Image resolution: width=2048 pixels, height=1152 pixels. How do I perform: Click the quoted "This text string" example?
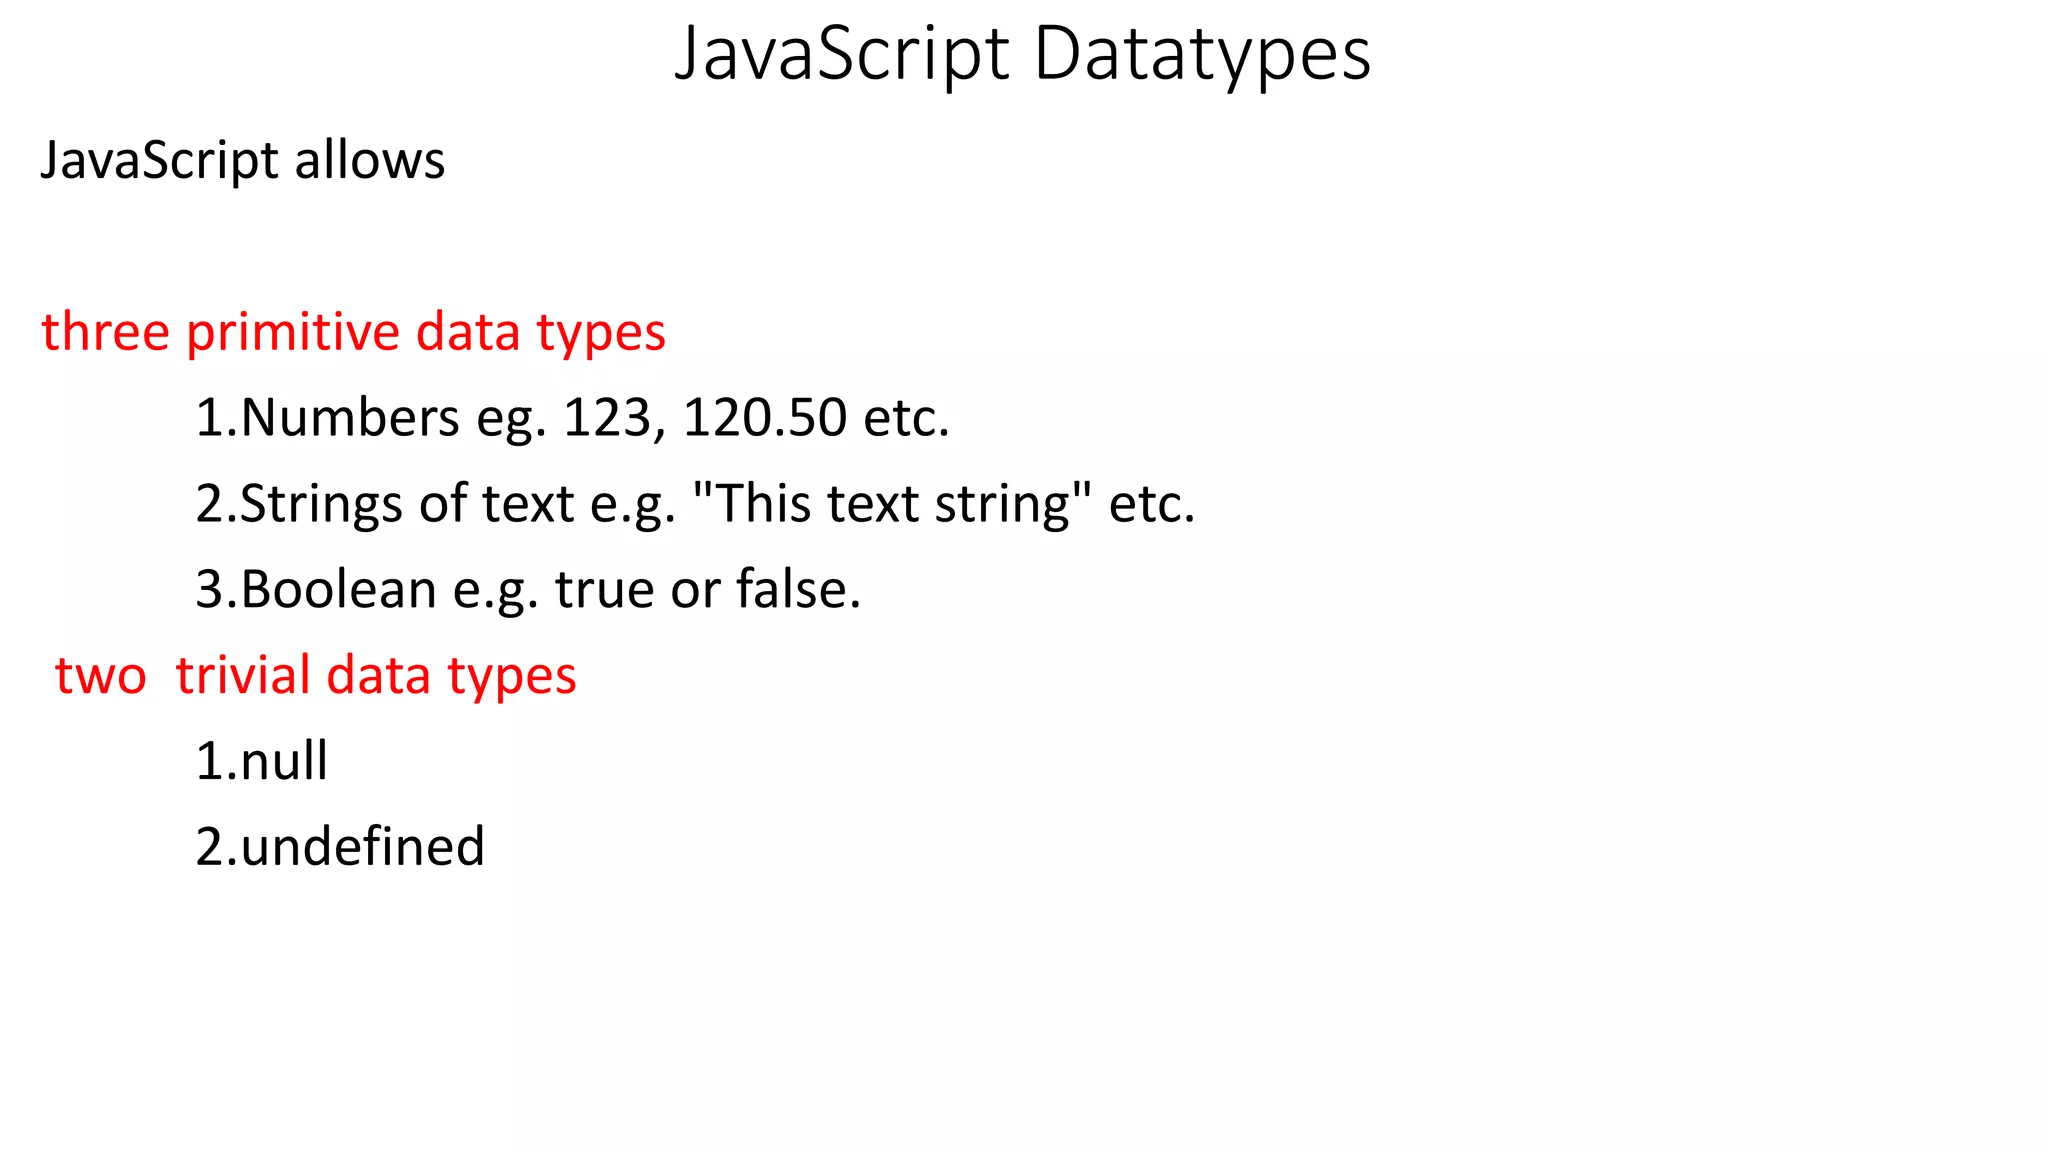tap(891, 502)
